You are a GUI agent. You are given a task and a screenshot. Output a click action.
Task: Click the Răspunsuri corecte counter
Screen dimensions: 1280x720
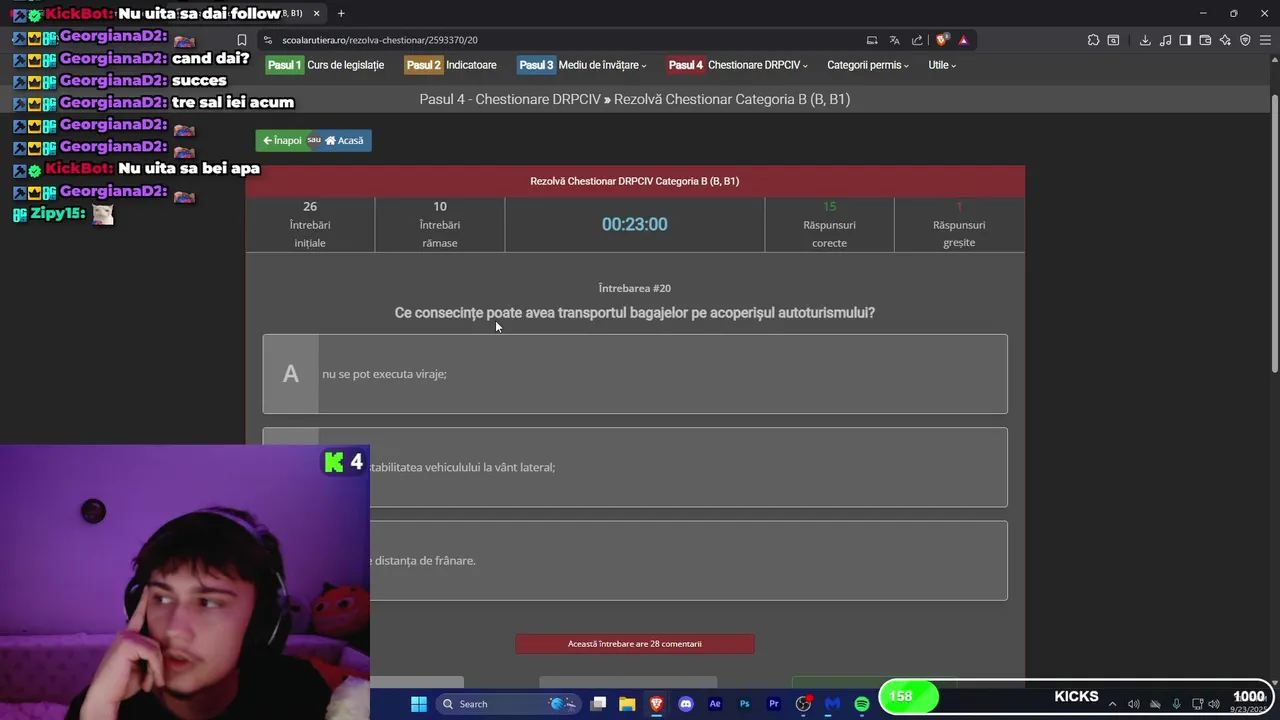pos(829,224)
